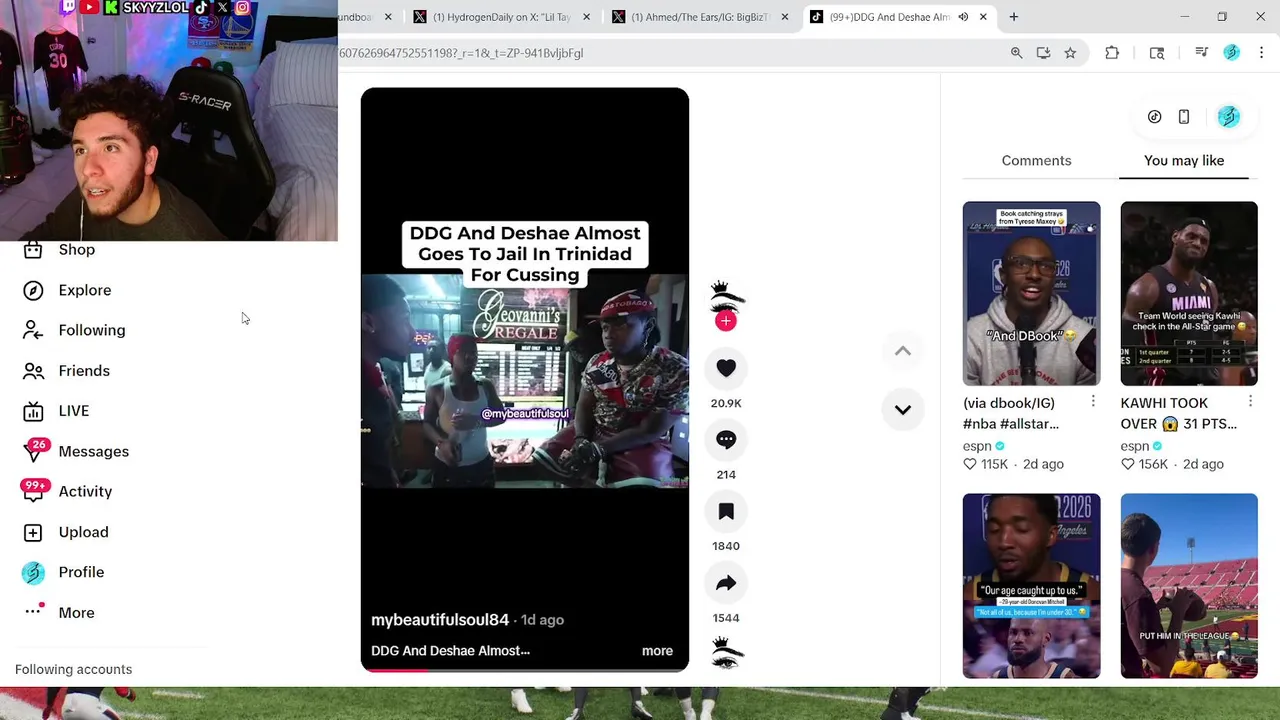The image size is (1280, 720).
Task: Open the browser extensions puzzle icon
Action: pos(1112,53)
